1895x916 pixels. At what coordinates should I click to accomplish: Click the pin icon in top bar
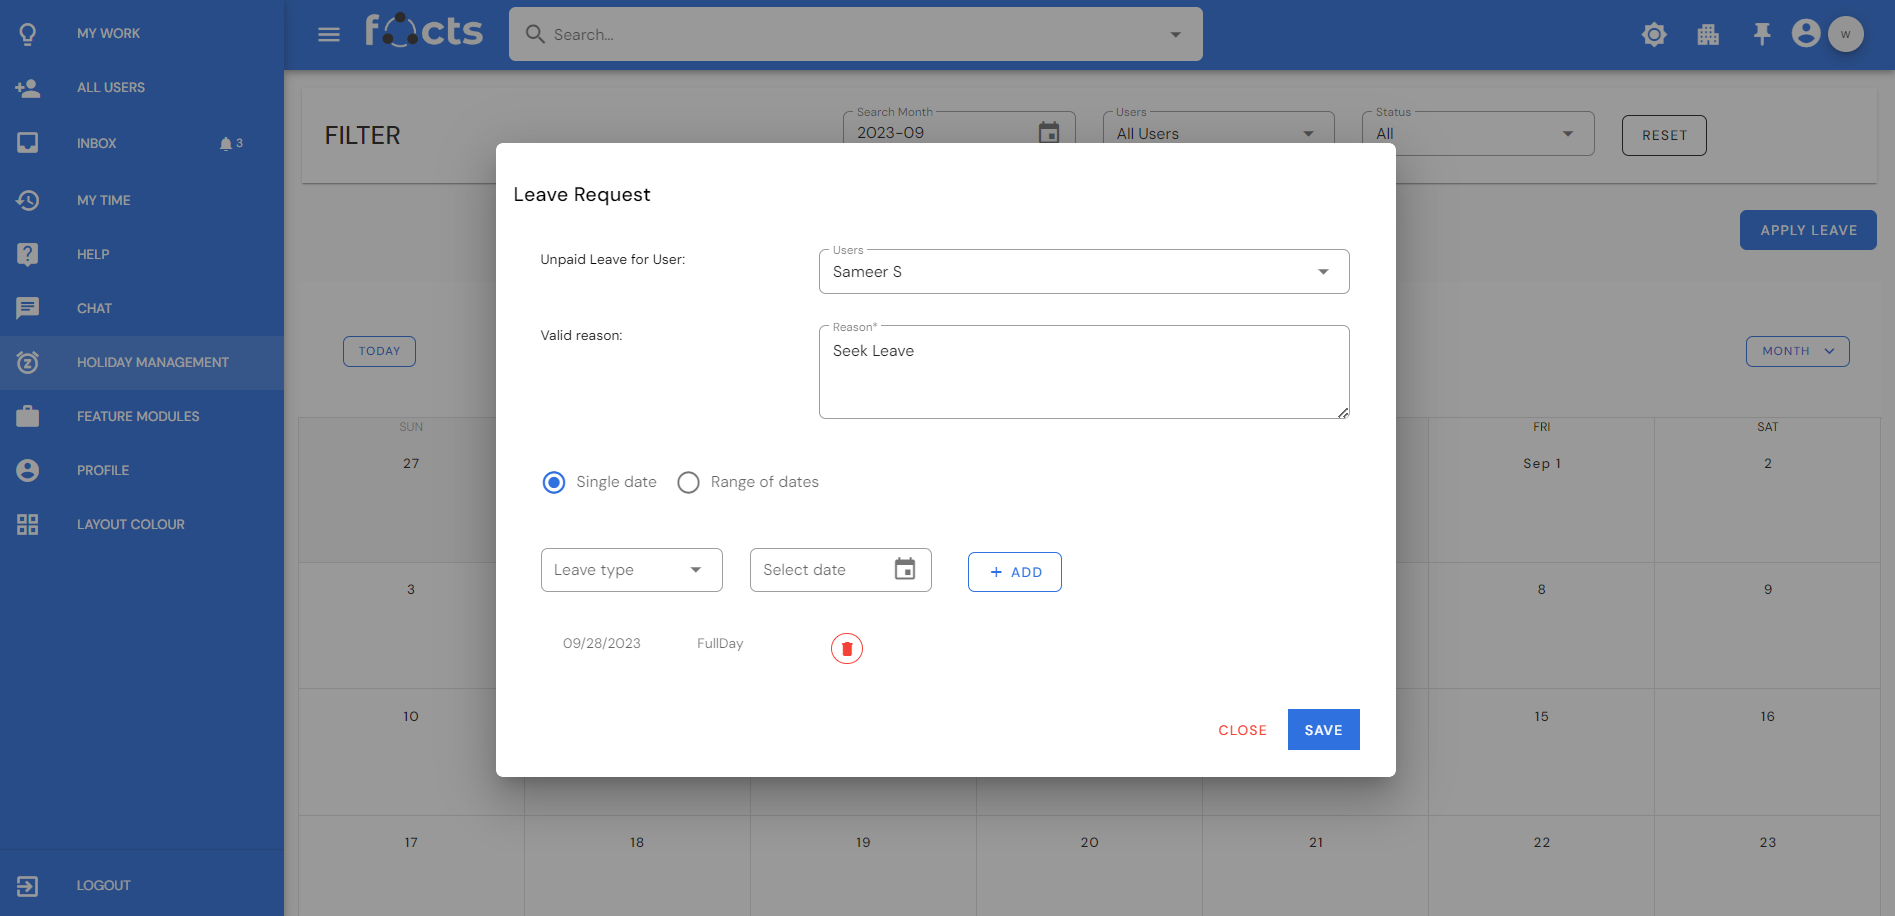1762,35
